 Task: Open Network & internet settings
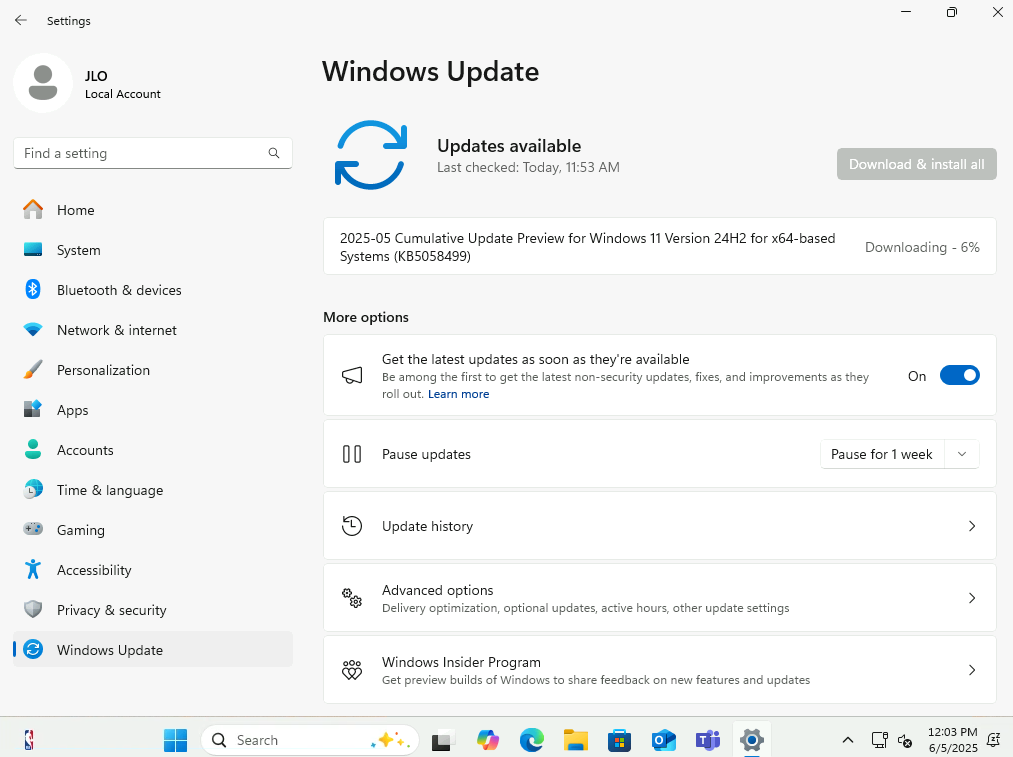tap(152, 329)
